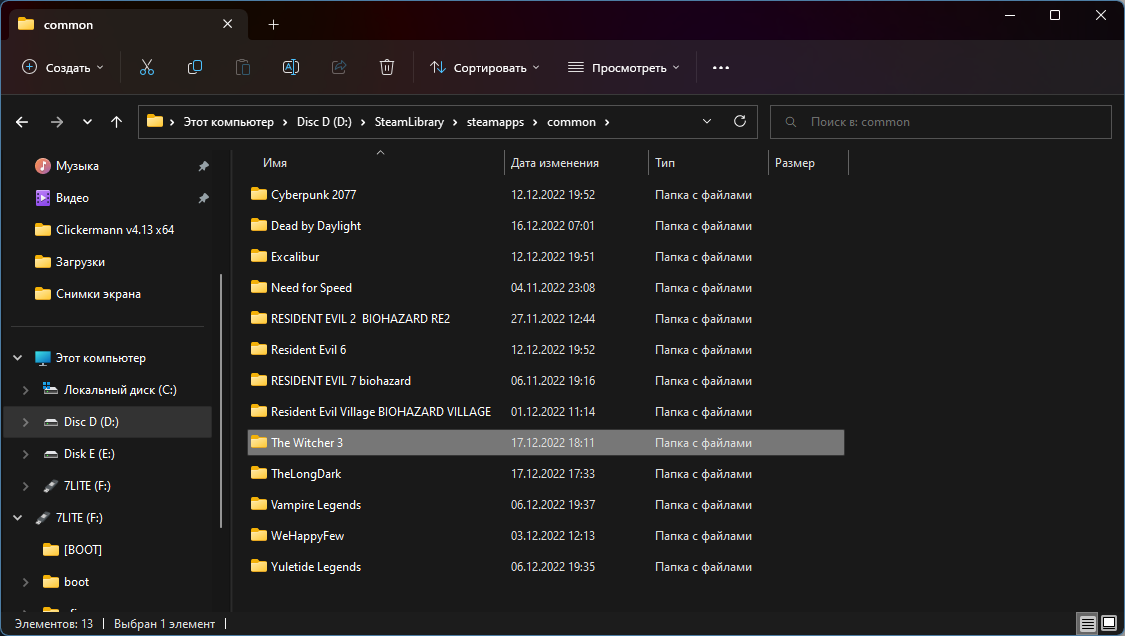Image resolution: width=1125 pixels, height=636 pixels.
Task: Expand the boot folder node
Action: [26, 581]
